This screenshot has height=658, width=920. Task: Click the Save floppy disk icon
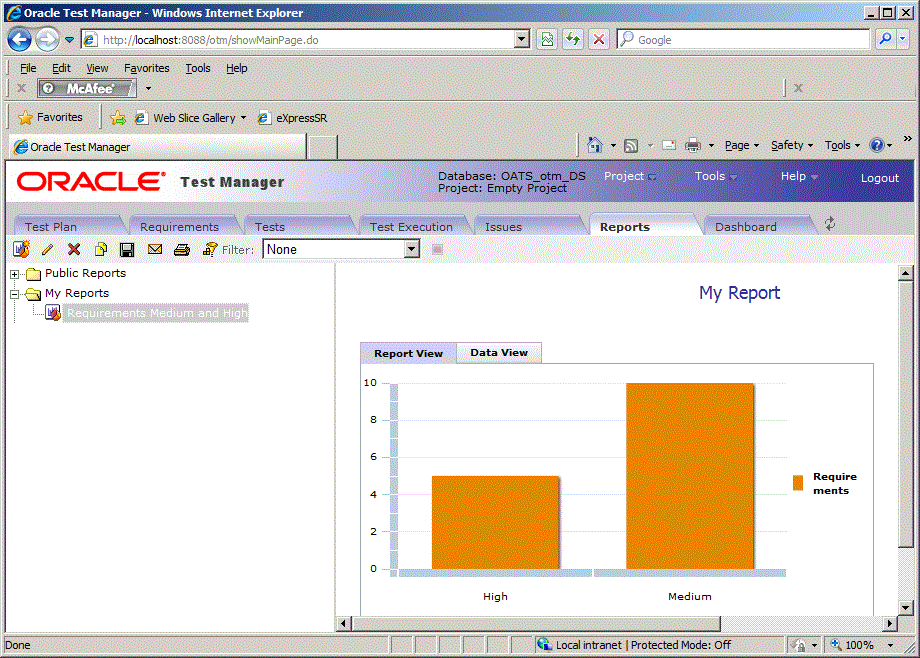click(127, 249)
